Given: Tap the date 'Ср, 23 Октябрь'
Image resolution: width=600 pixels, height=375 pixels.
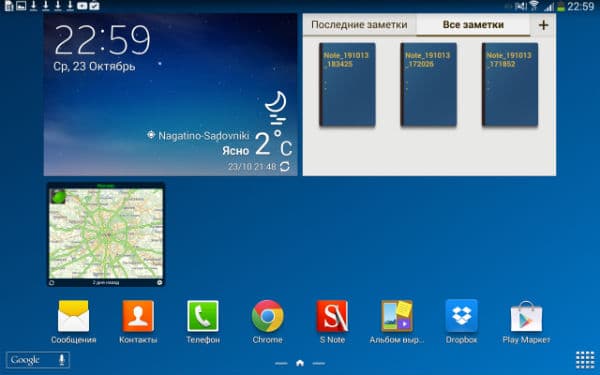Looking at the screenshot, I should tap(94, 67).
